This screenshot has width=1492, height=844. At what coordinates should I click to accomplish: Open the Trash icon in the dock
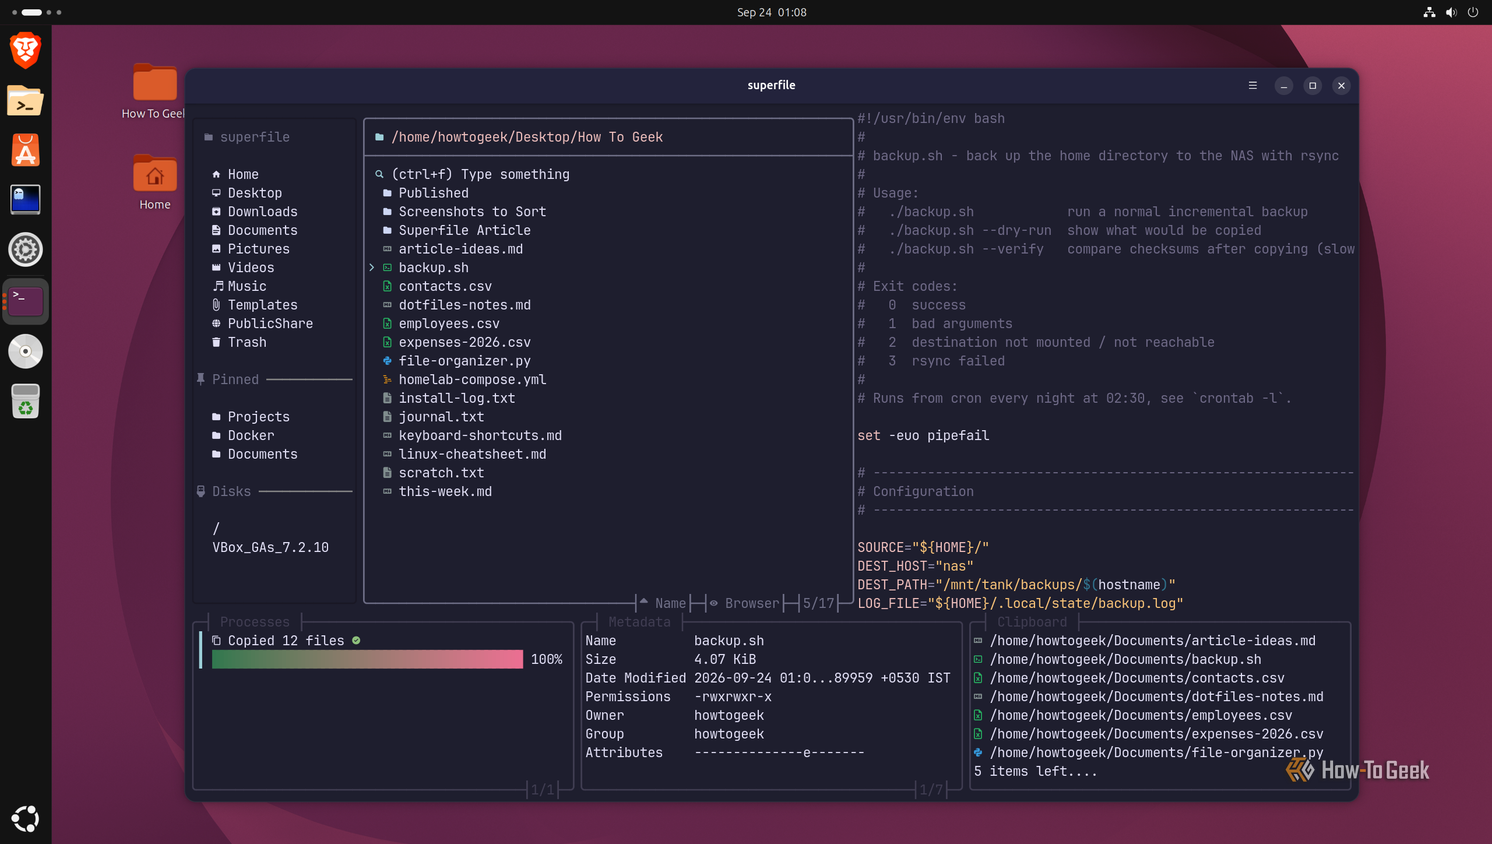pos(25,401)
